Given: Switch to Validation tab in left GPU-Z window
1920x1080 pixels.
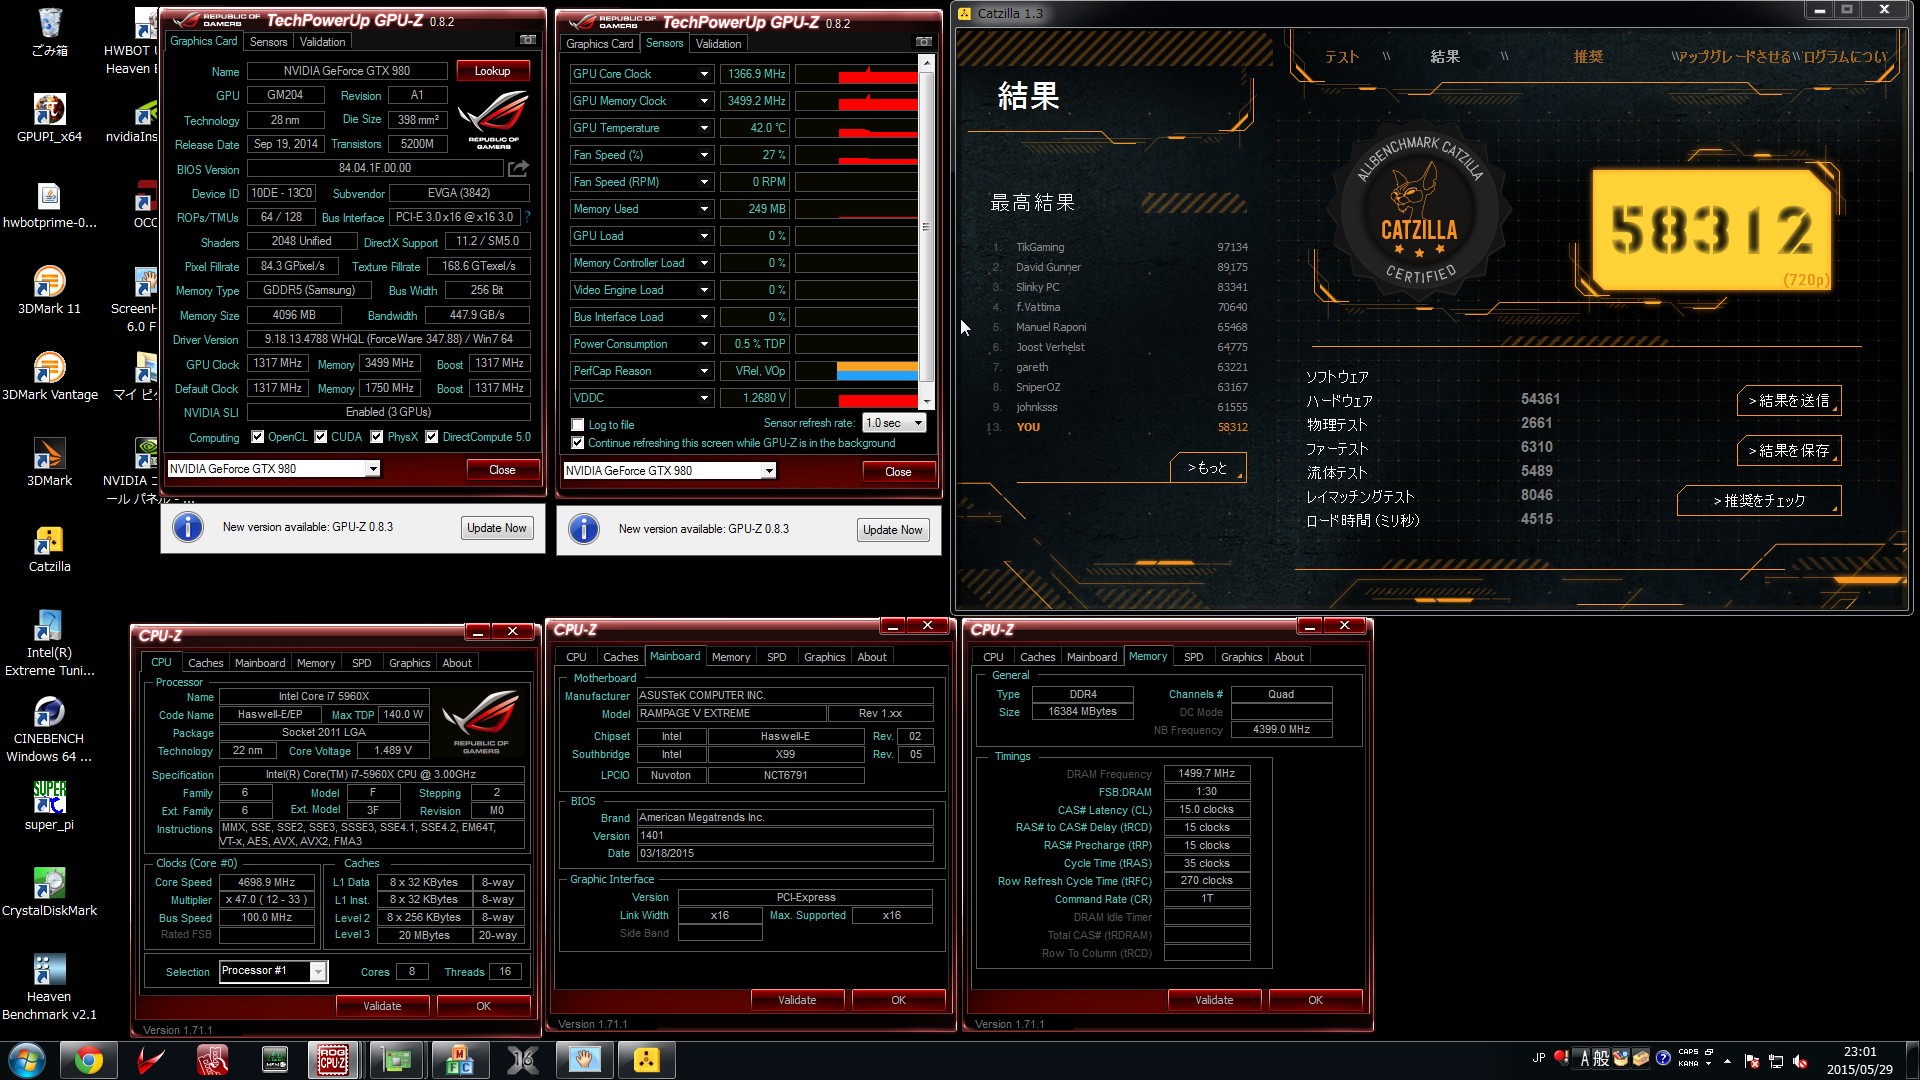Looking at the screenshot, I should pos(322,42).
